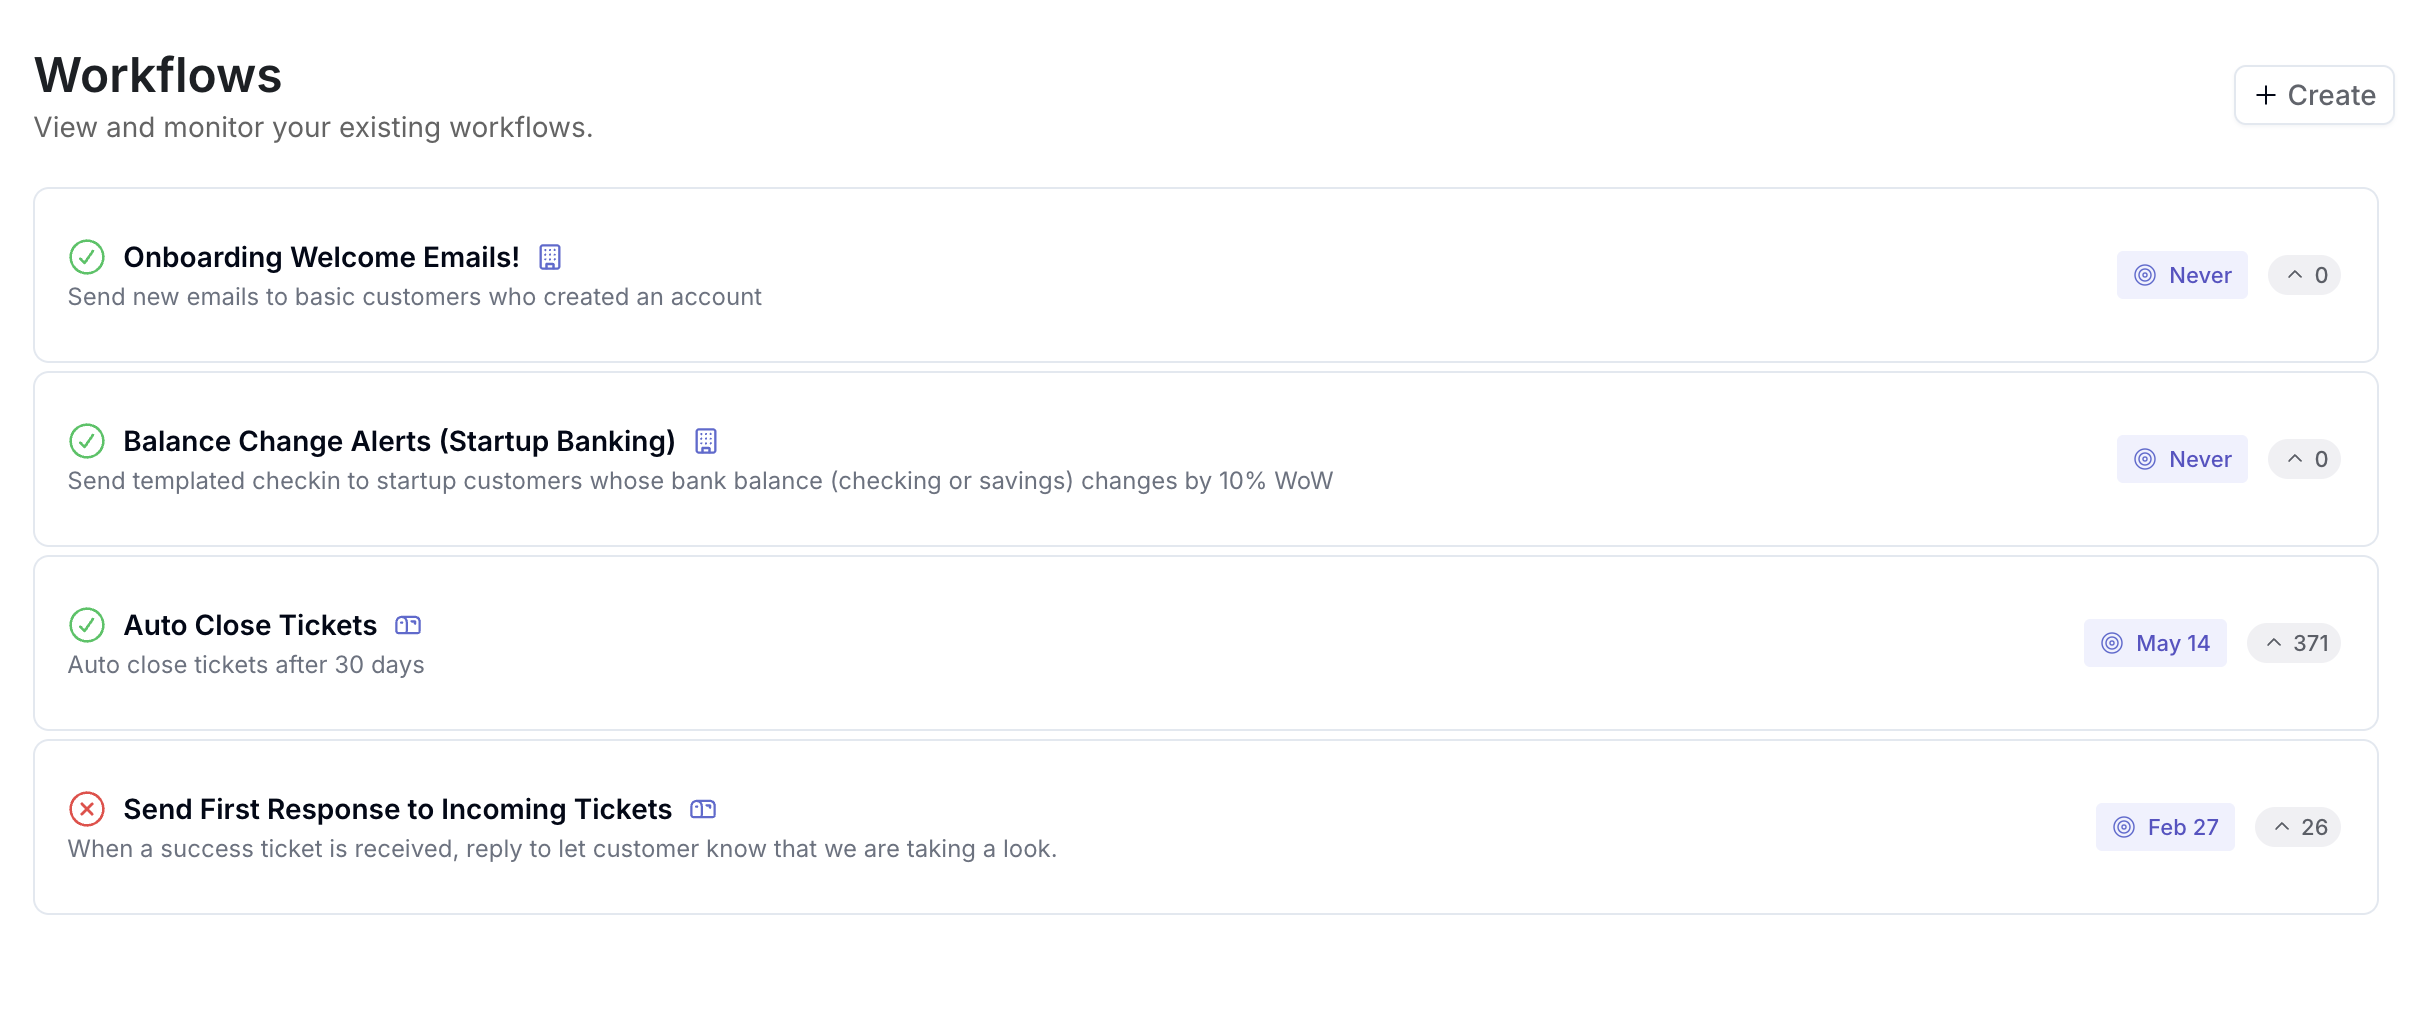The height and width of the screenshot is (1024, 2430).
Task: Click the building icon beside Onboarding Welcome Emails
Action: (550, 257)
